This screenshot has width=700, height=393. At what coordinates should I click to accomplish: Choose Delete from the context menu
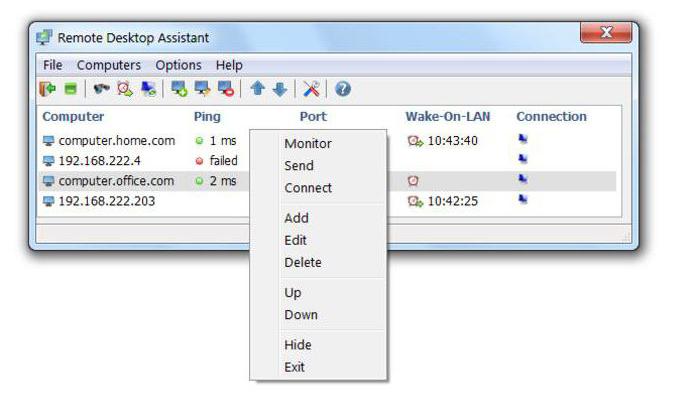coord(303,263)
